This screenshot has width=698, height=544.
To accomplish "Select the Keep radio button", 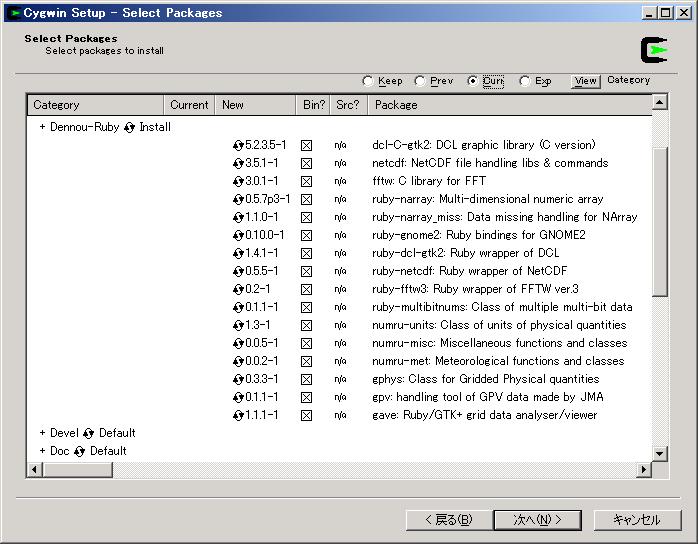I will click(x=368, y=81).
